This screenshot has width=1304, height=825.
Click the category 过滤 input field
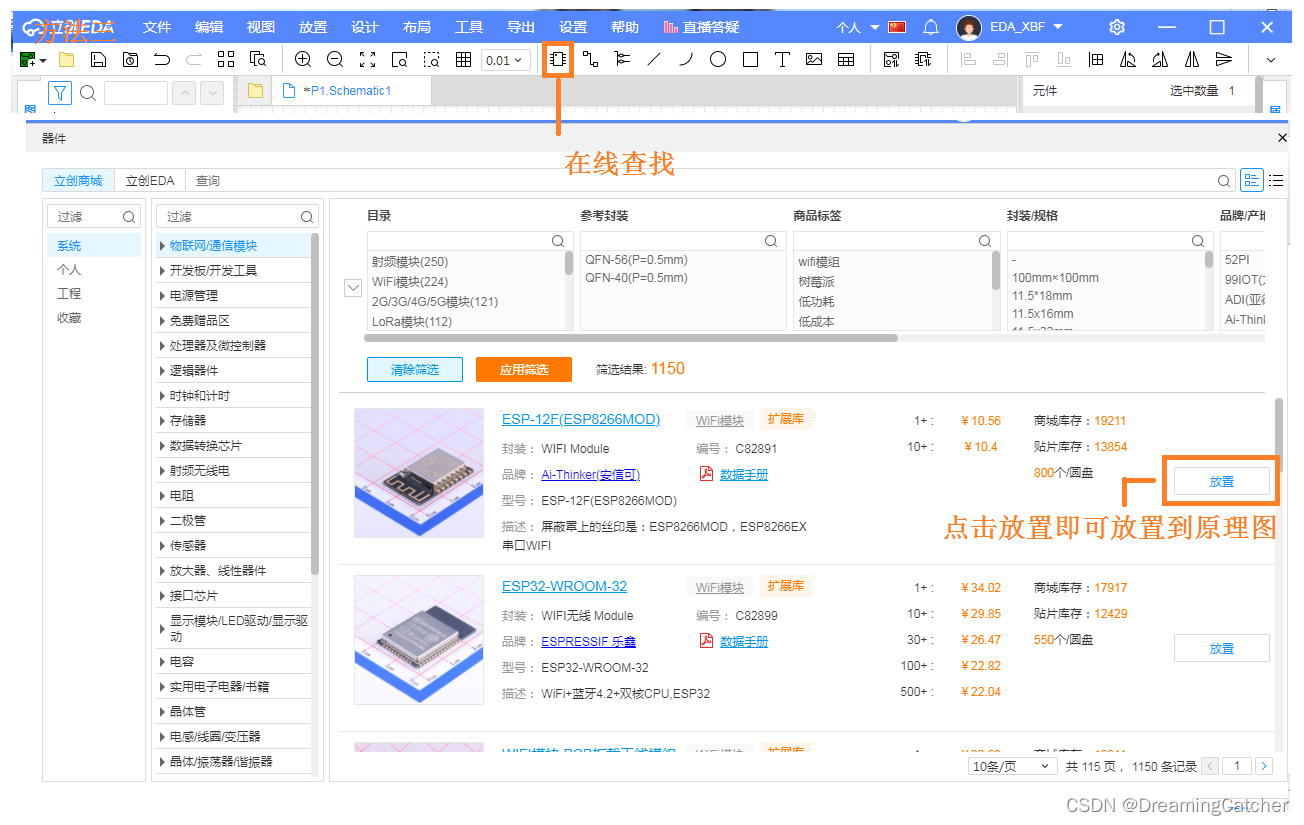(x=238, y=216)
